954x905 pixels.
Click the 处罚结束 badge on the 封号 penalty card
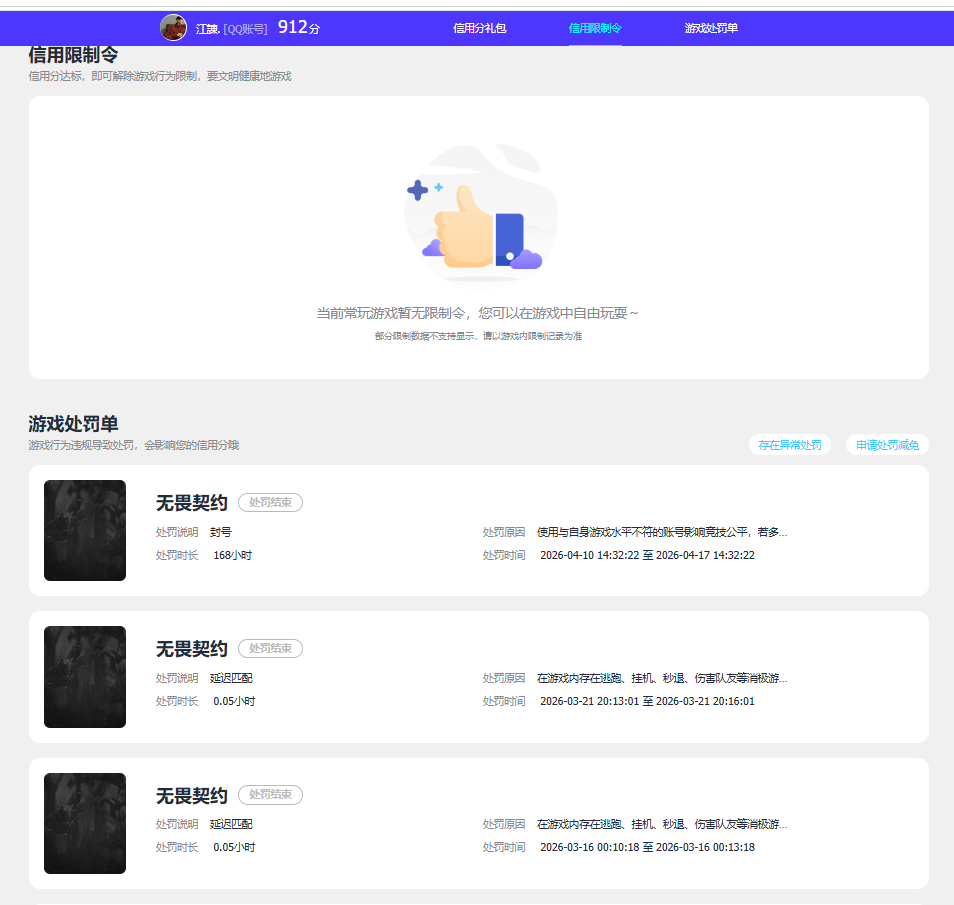tap(270, 502)
